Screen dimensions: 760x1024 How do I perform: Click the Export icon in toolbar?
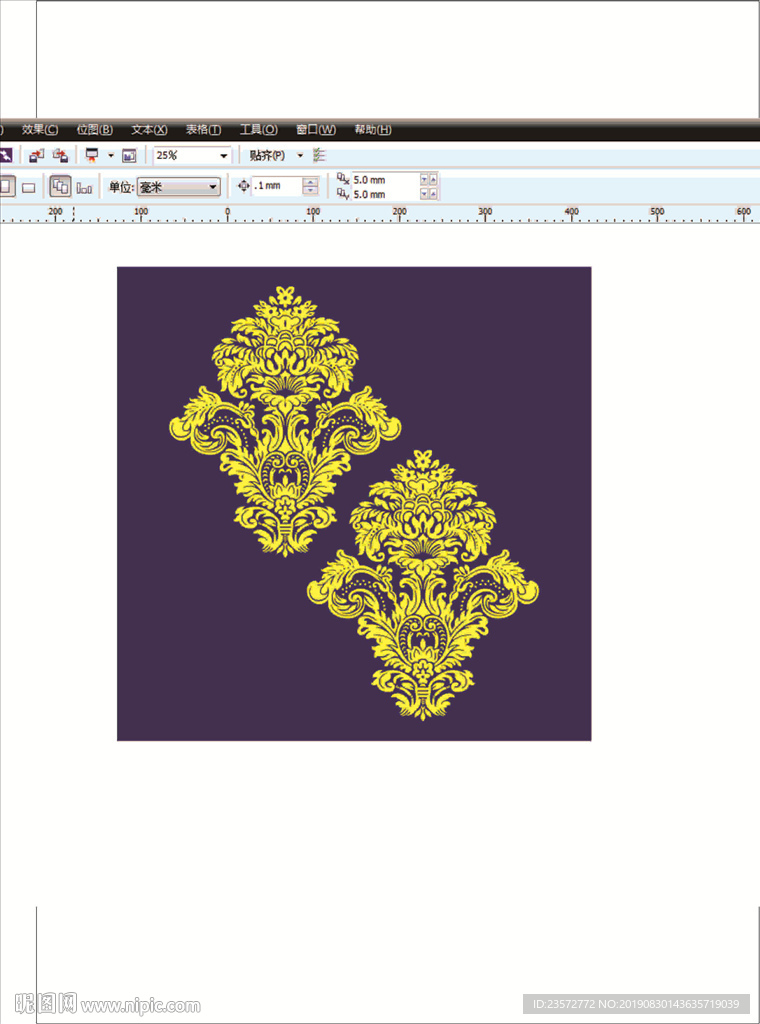pos(61,155)
